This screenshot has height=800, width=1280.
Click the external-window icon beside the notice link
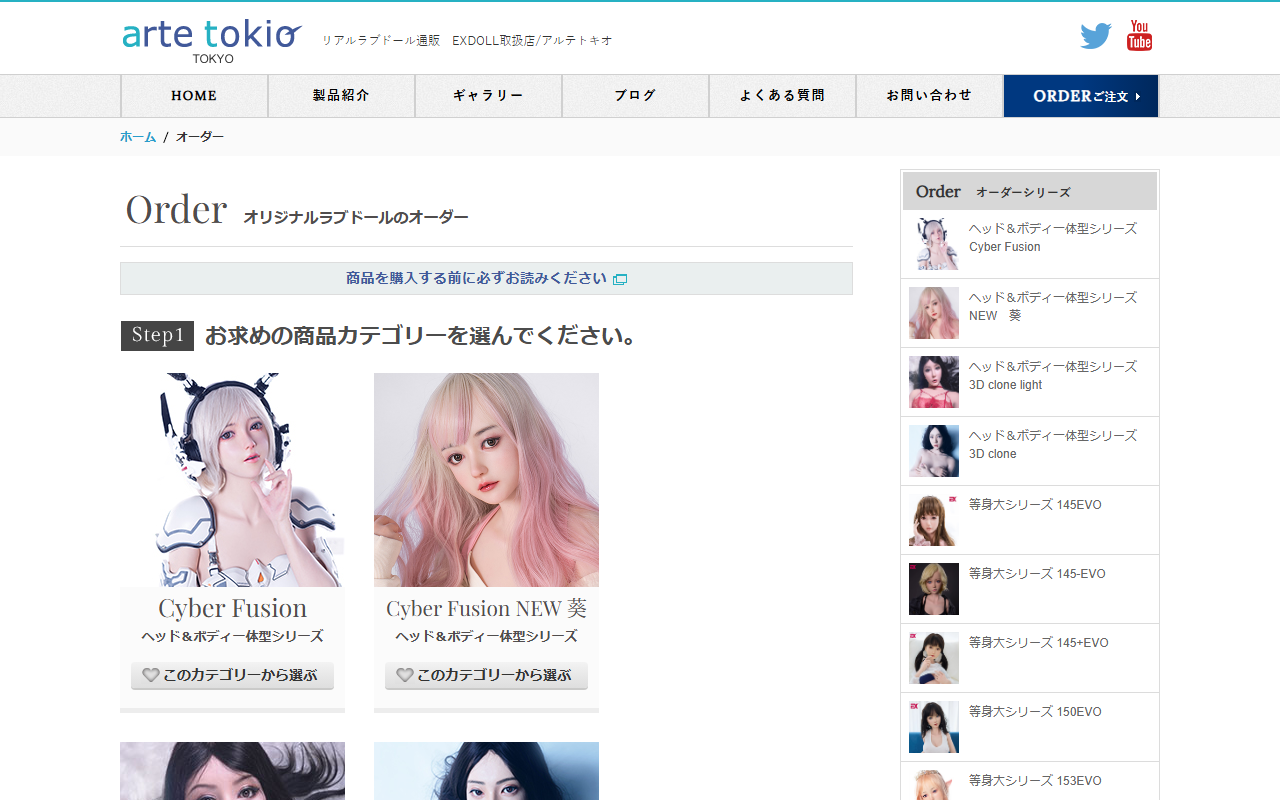click(620, 279)
